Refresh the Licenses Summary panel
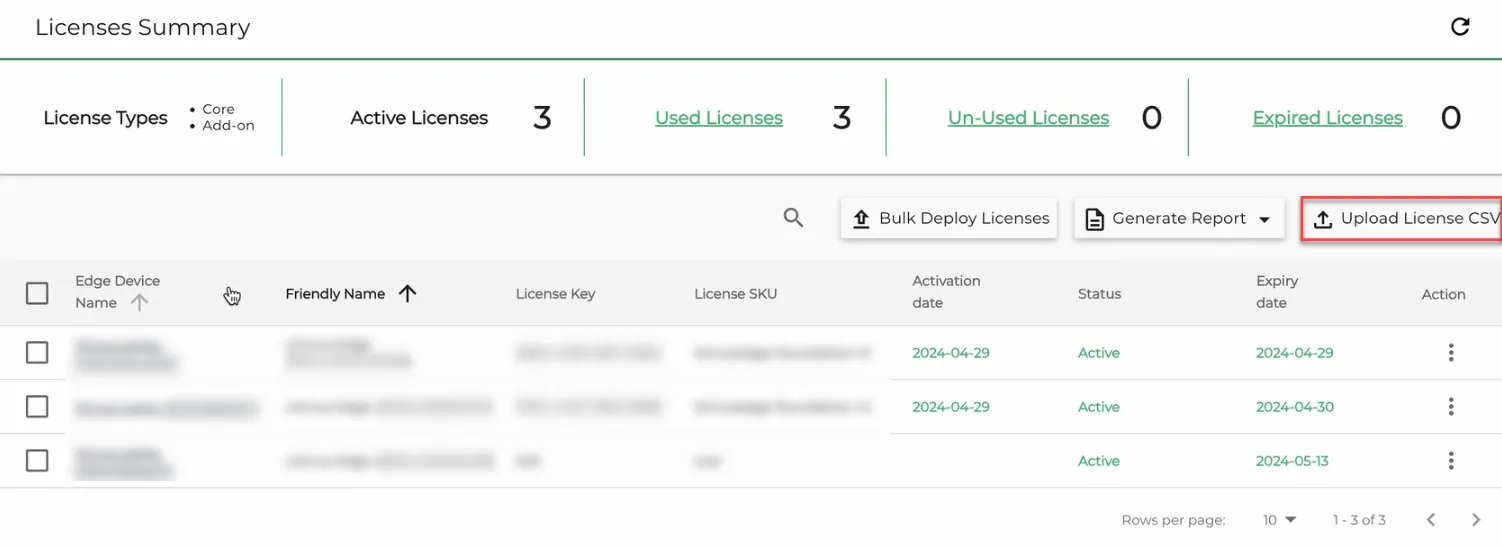This screenshot has width=1502, height=548. (x=1460, y=27)
